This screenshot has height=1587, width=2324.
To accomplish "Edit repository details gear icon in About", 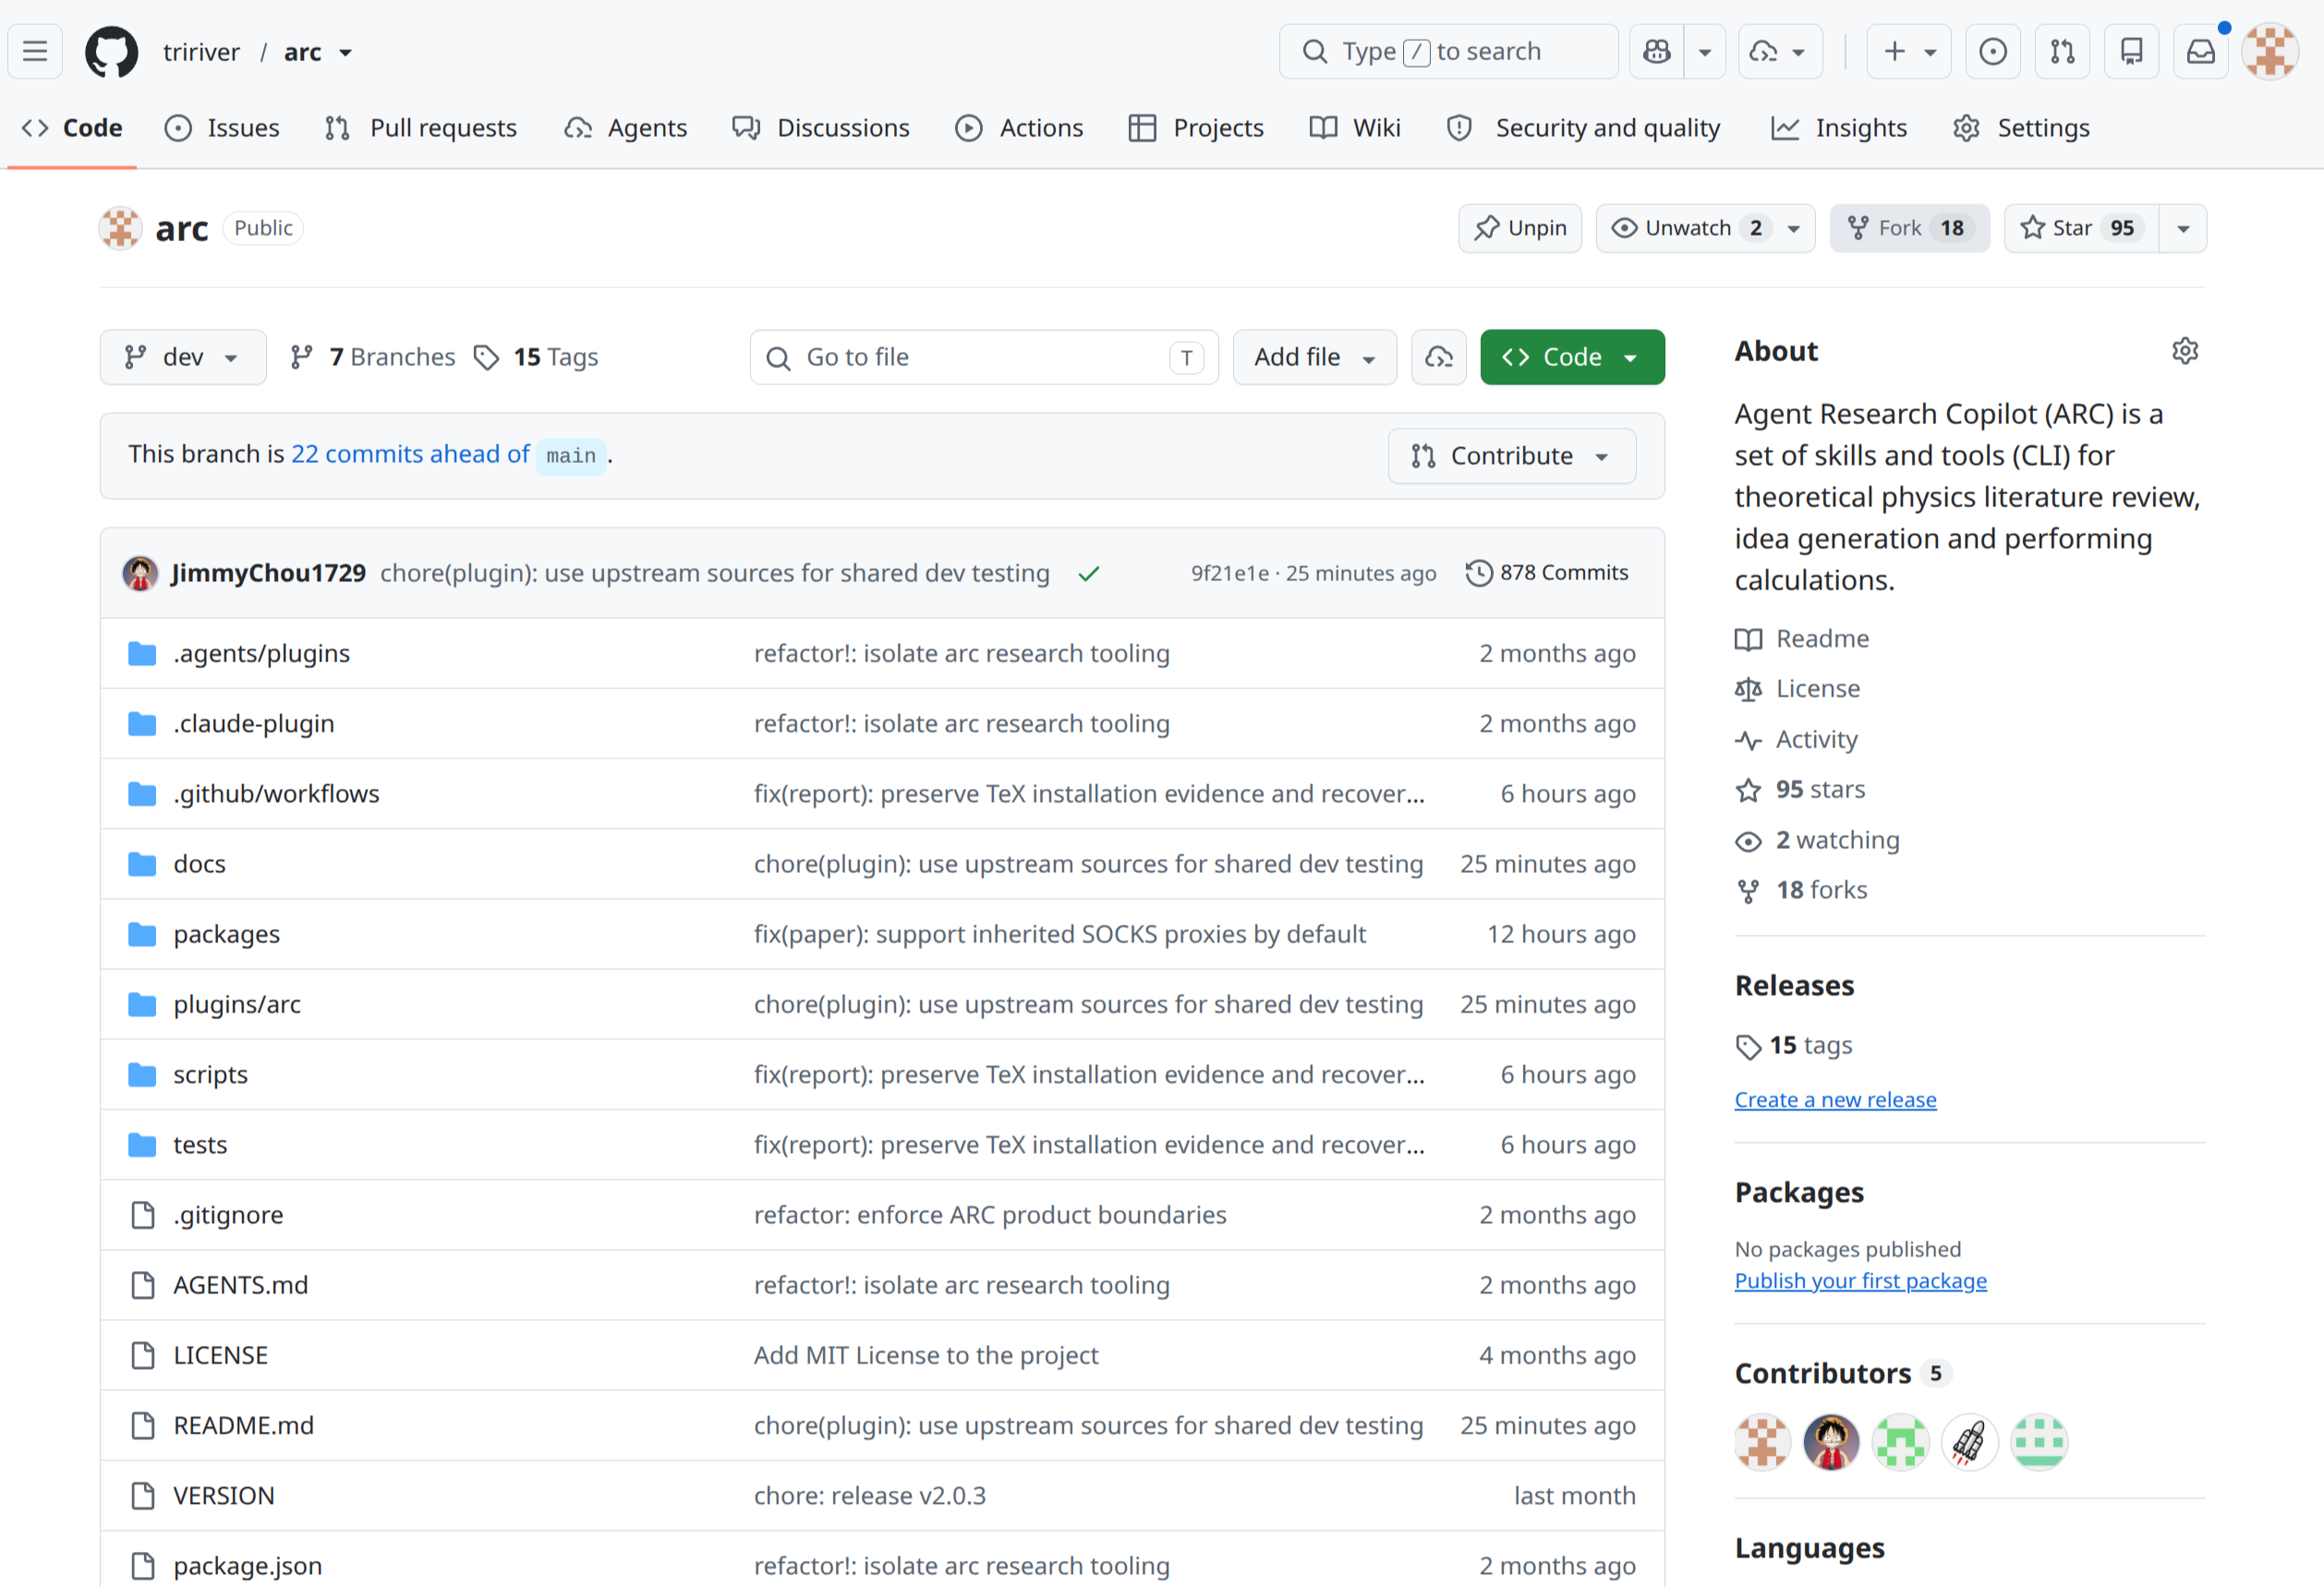I will [2185, 351].
